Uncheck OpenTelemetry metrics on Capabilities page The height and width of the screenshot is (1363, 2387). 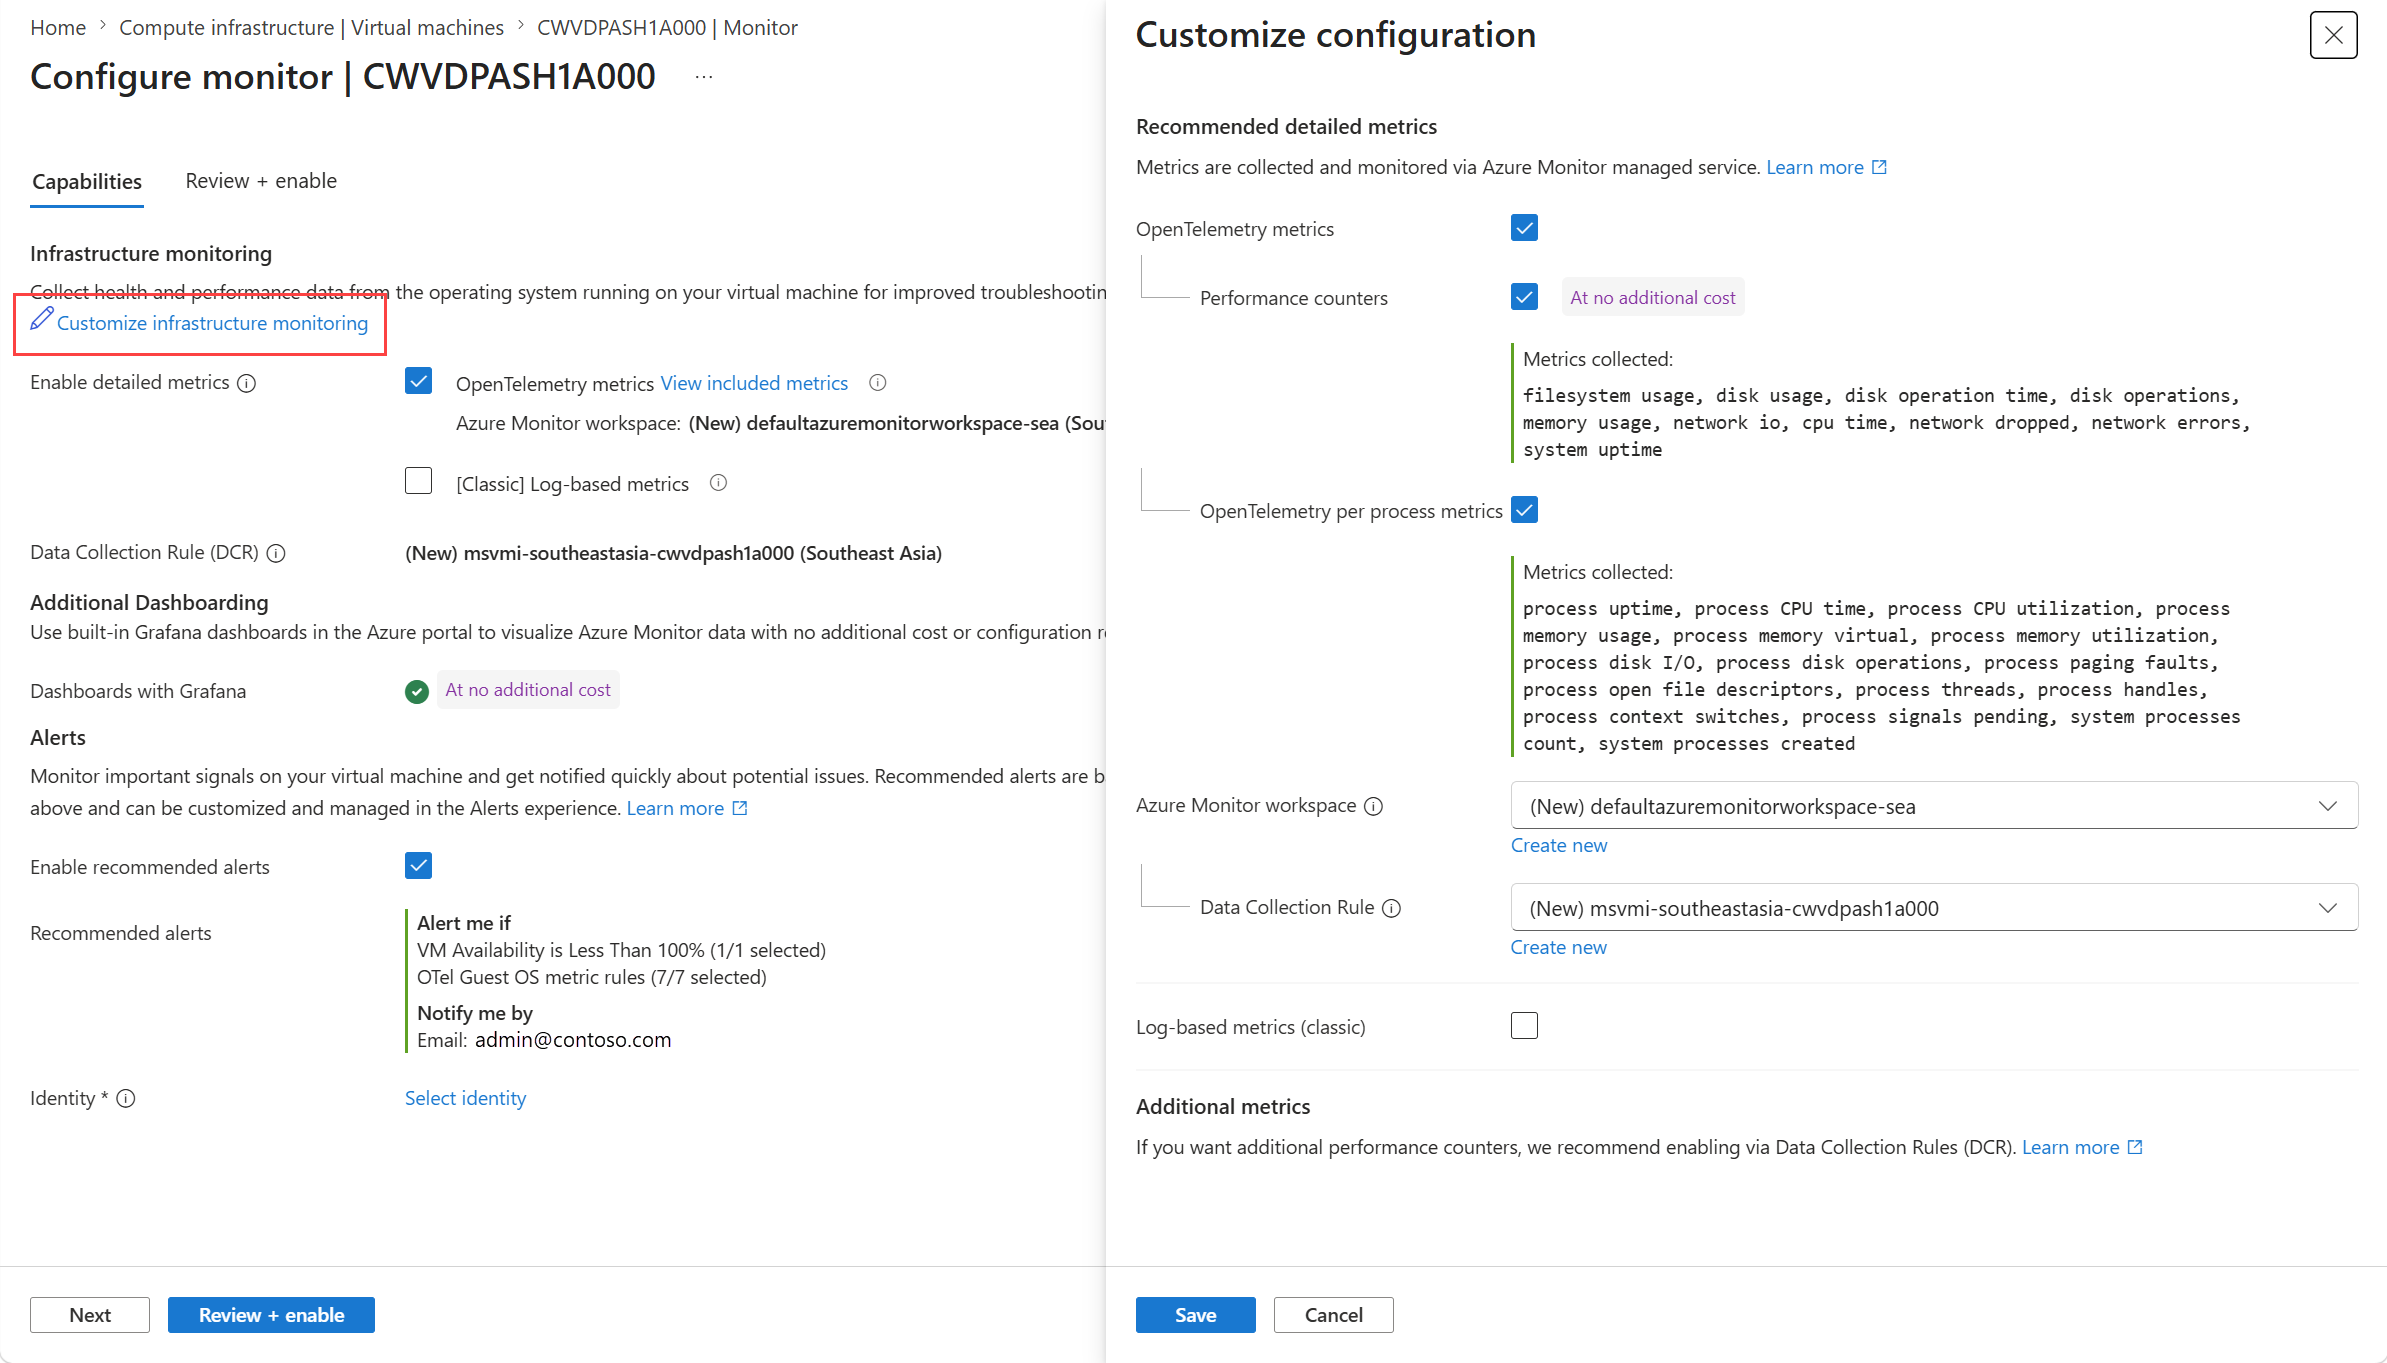click(x=418, y=381)
